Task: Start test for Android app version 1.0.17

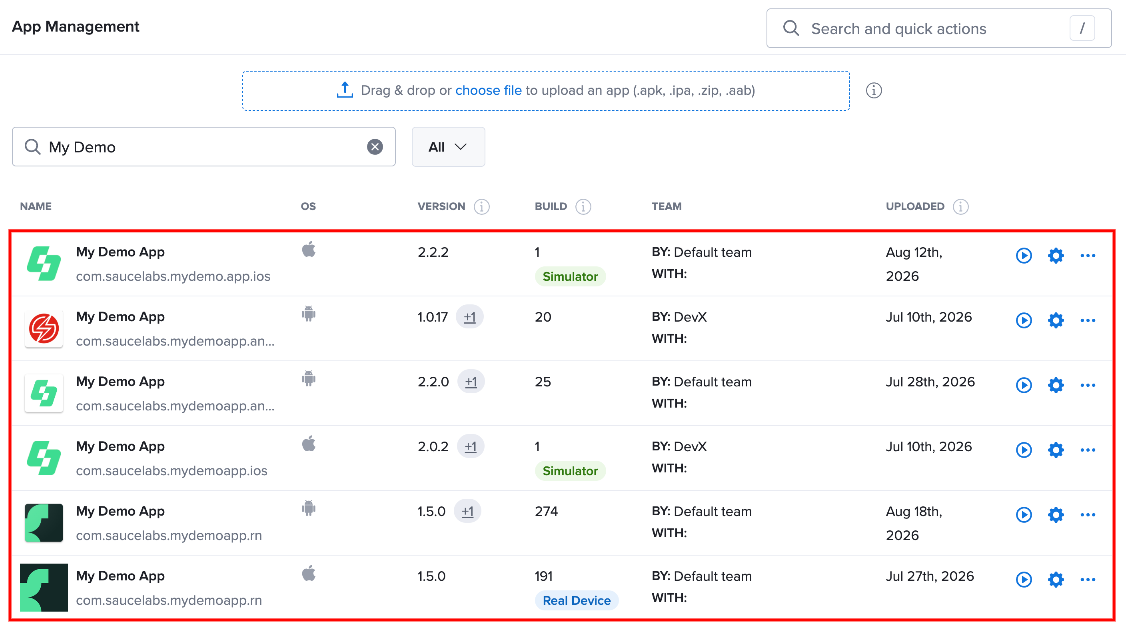Action: pos(1024,320)
